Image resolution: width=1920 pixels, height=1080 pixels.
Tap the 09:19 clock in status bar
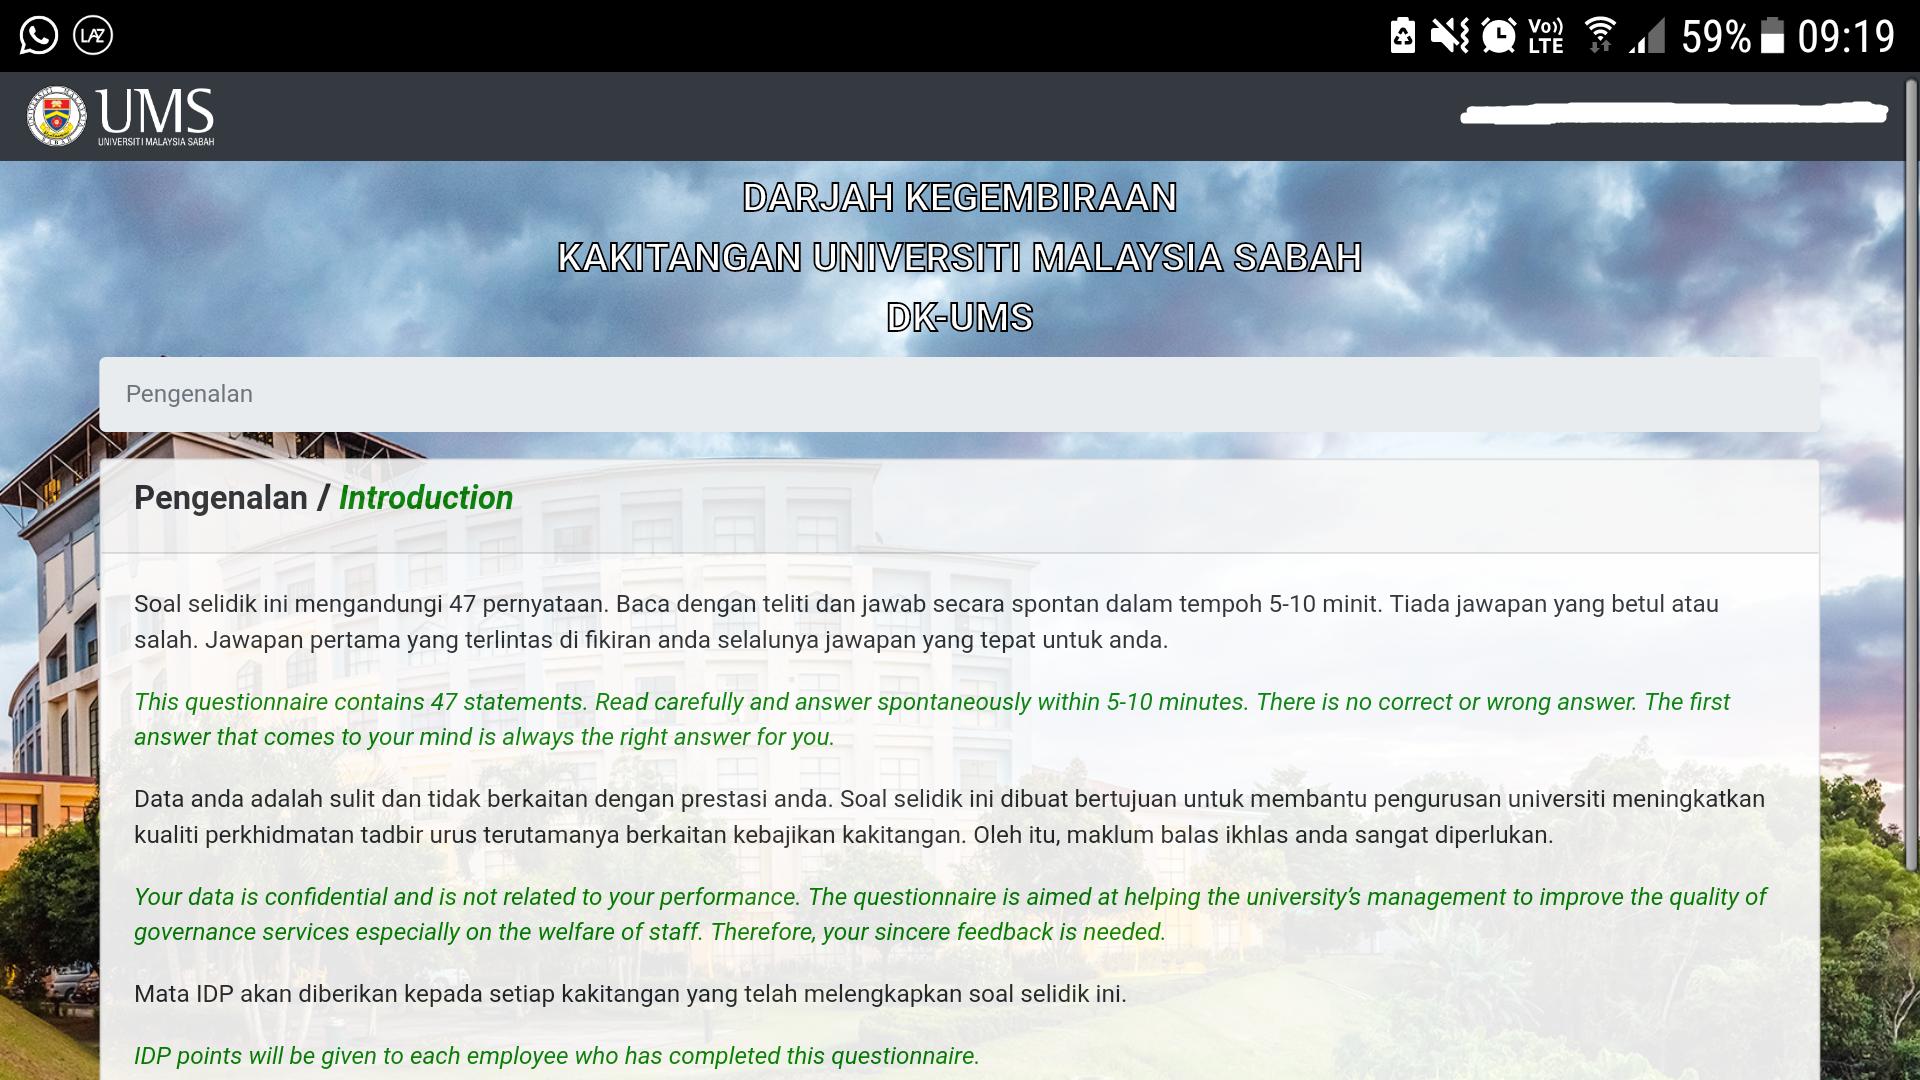coord(1846,37)
